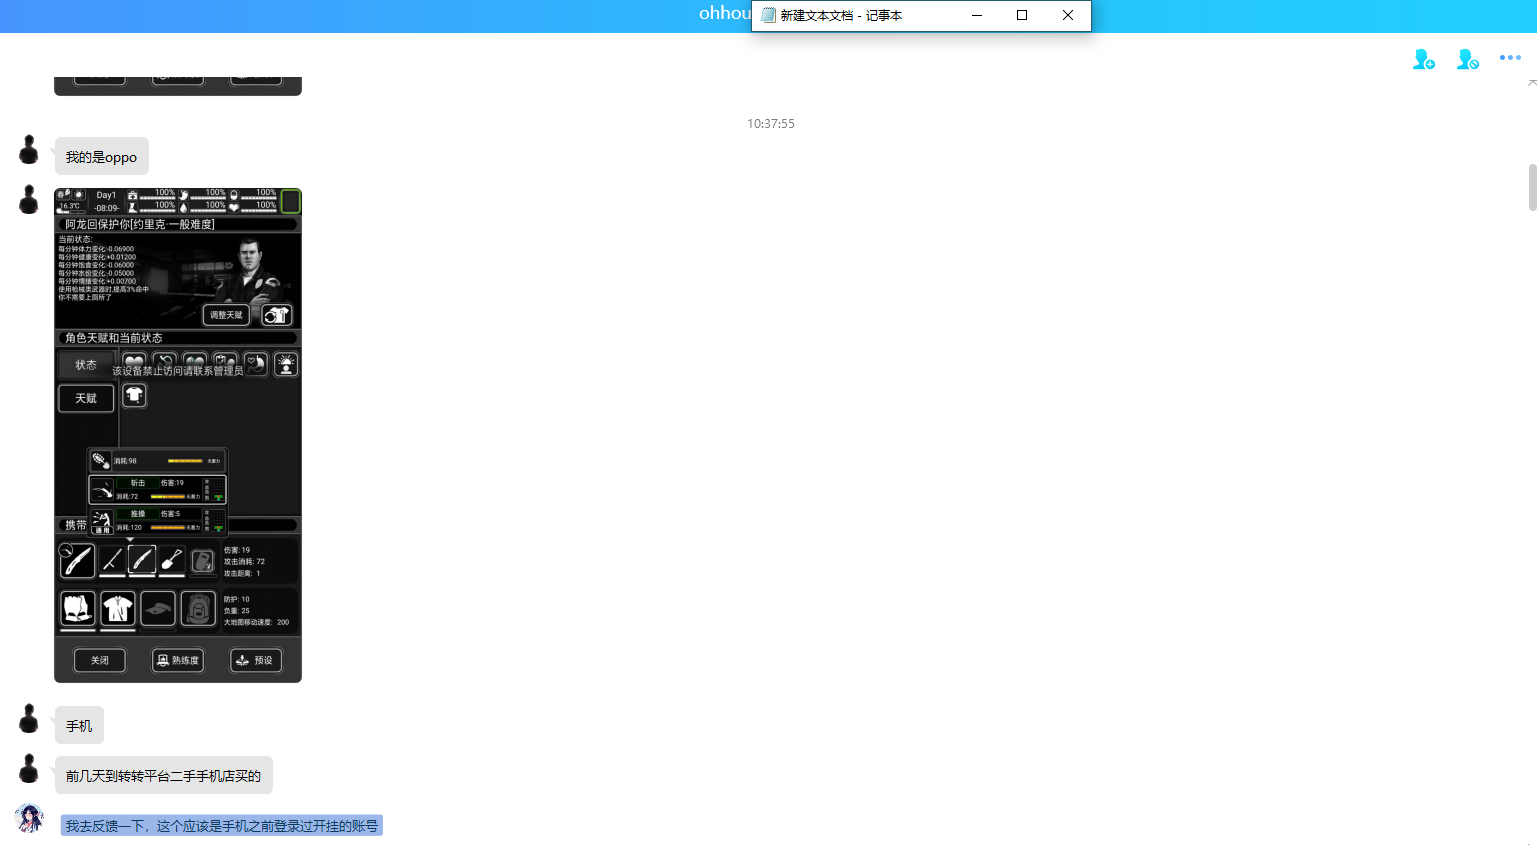Click the anime avatar beside highlighted reply
Image resolution: width=1537 pixels, height=845 pixels.
pyautogui.click(x=29, y=818)
